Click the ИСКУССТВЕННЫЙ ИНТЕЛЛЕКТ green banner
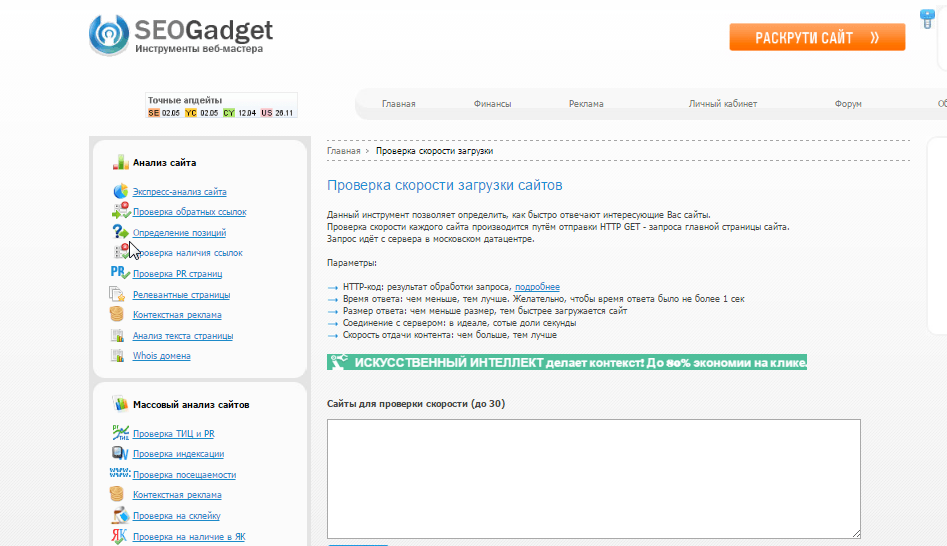 tap(567, 362)
